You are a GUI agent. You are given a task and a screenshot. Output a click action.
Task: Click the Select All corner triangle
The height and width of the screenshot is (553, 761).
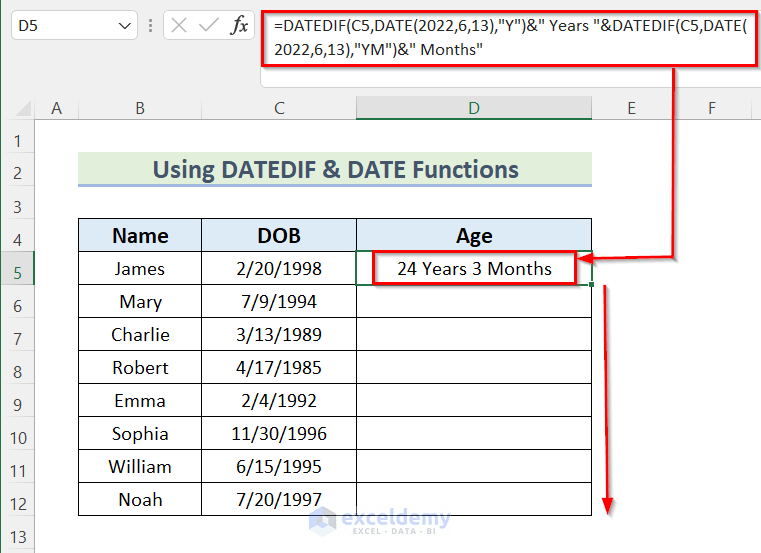pos(23,108)
